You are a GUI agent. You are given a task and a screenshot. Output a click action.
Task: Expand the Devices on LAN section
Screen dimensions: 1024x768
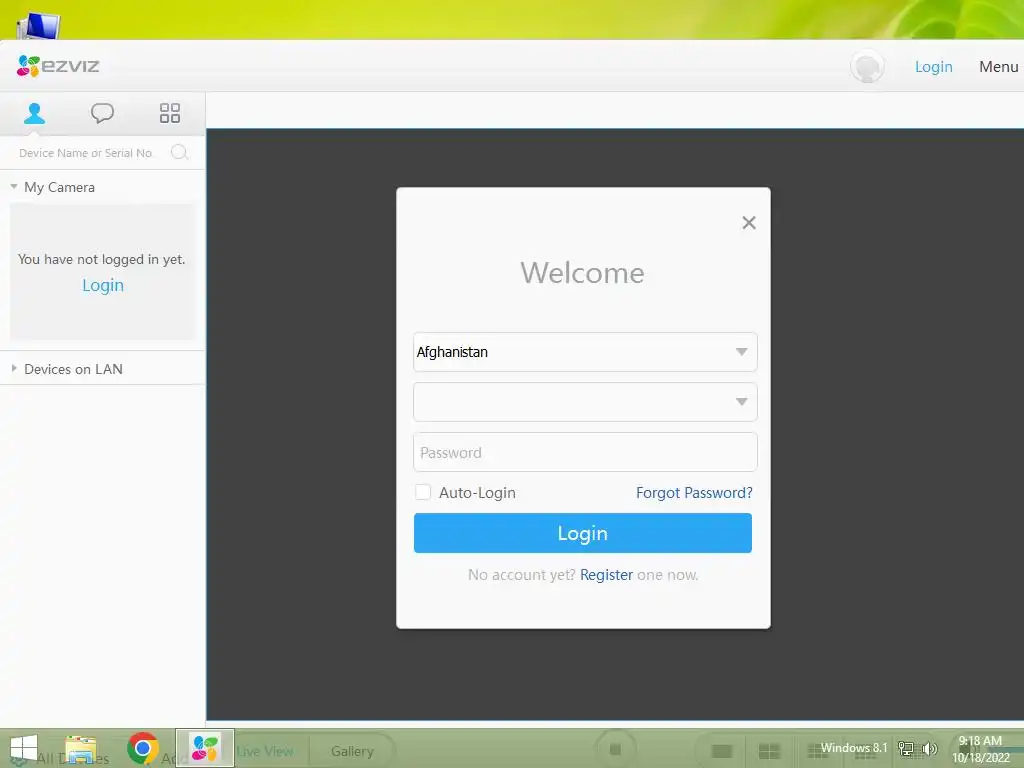(x=14, y=368)
